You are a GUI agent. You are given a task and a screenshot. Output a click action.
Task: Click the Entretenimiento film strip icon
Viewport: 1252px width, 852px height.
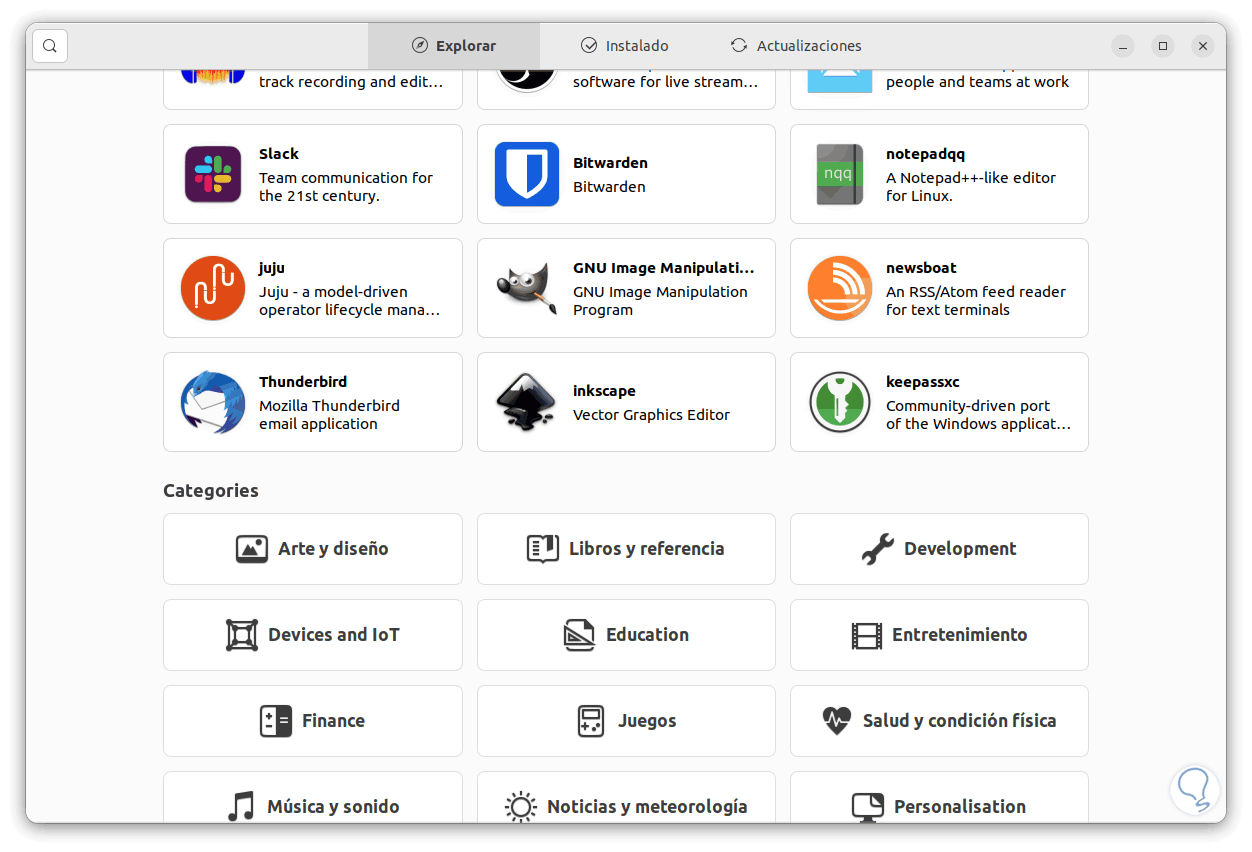coord(866,635)
